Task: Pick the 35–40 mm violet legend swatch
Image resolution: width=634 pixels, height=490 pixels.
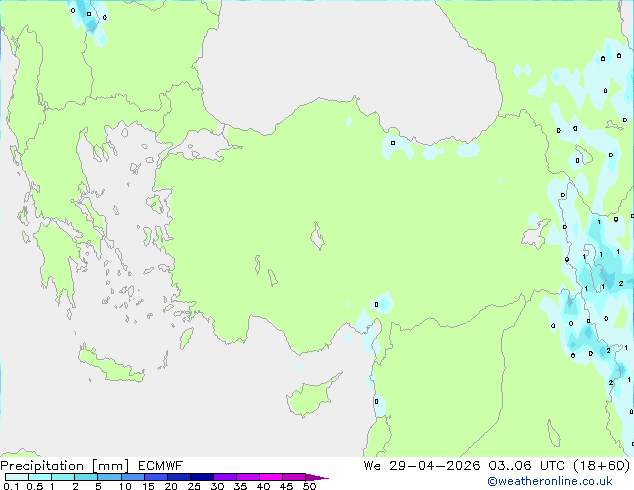Action: (248, 477)
